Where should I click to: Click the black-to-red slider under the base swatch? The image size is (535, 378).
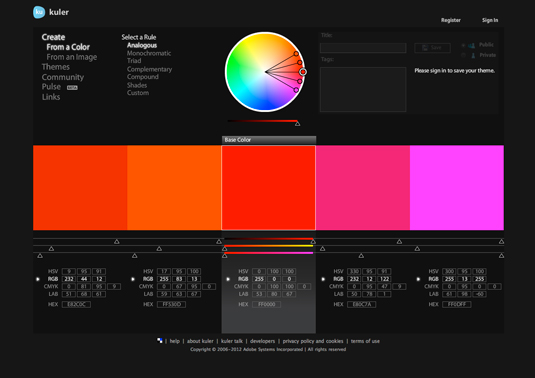pyautogui.click(x=269, y=239)
